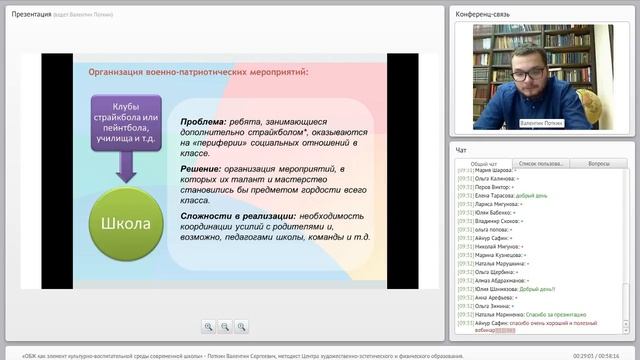Select Айнур Сафин's thank-you webinar message
Viewport: 640px width, 360px height.
click(527, 327)
